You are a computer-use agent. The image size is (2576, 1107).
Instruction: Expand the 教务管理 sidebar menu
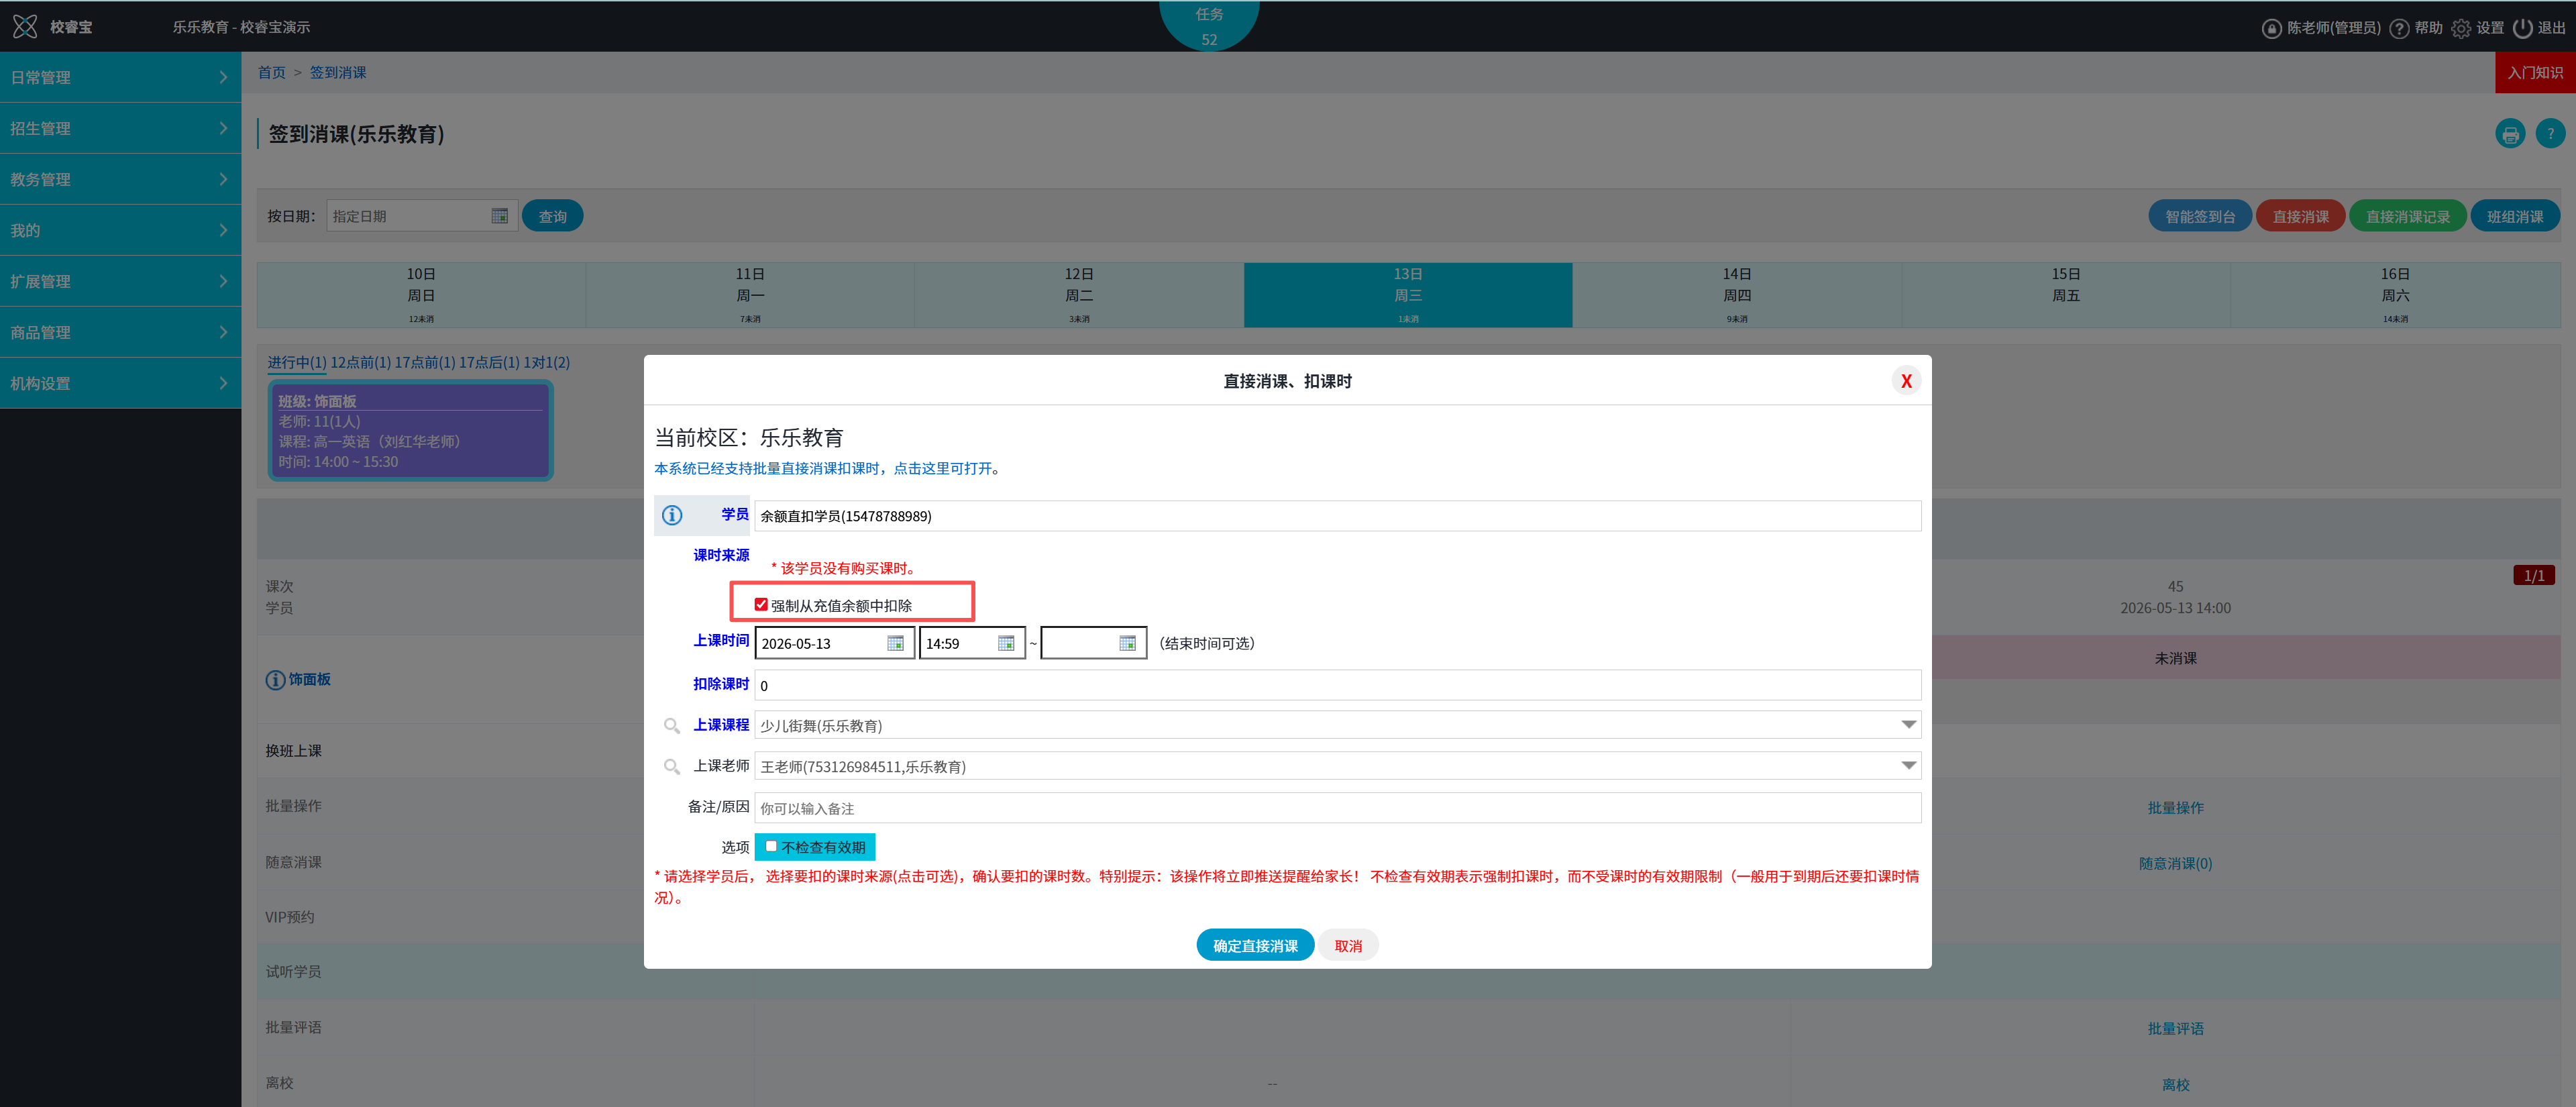pyautogui.click(x=120, y=179)
